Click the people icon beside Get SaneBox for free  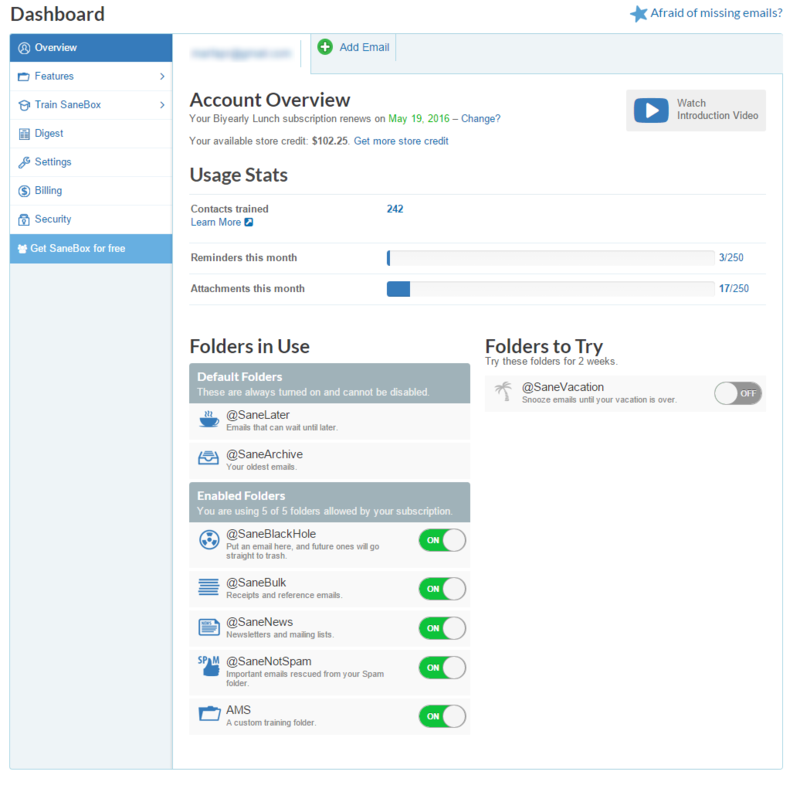22,249
